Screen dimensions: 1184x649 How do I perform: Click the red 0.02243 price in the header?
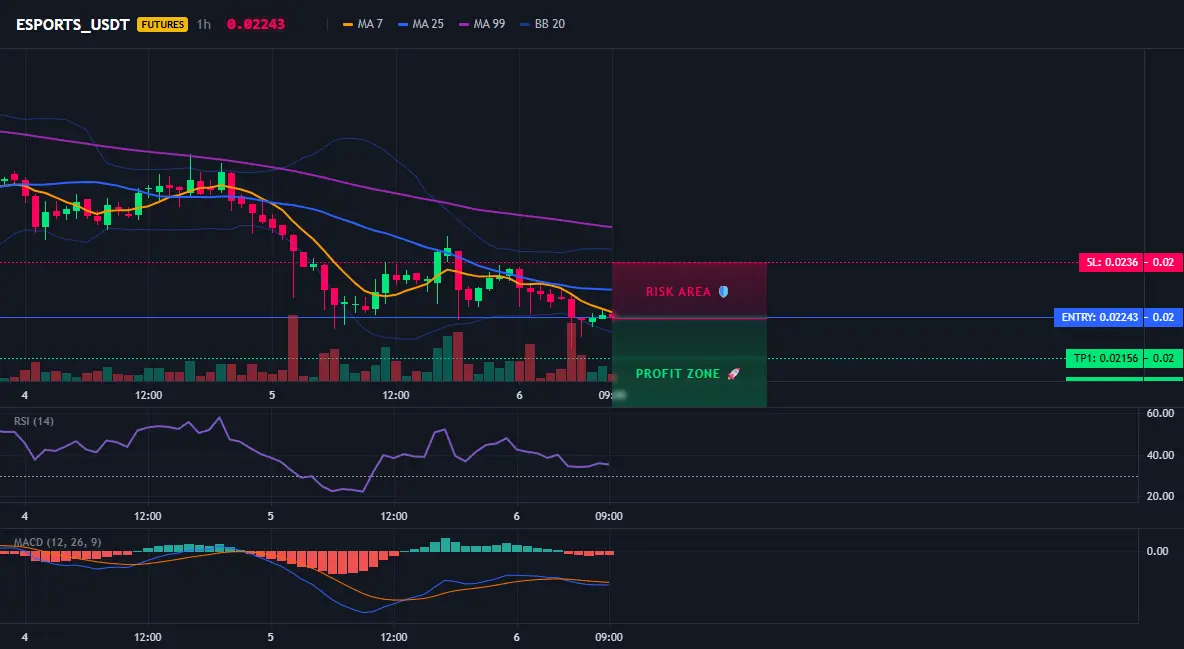(x=256, y=24)
